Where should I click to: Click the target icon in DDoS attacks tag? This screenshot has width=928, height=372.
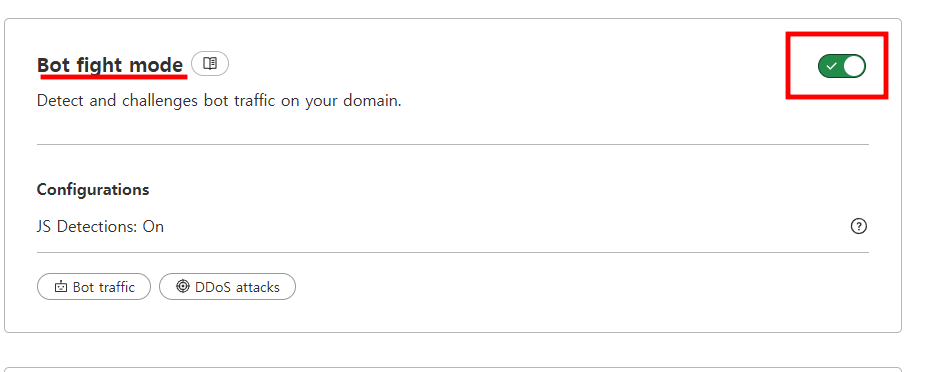tap(183, 287)
